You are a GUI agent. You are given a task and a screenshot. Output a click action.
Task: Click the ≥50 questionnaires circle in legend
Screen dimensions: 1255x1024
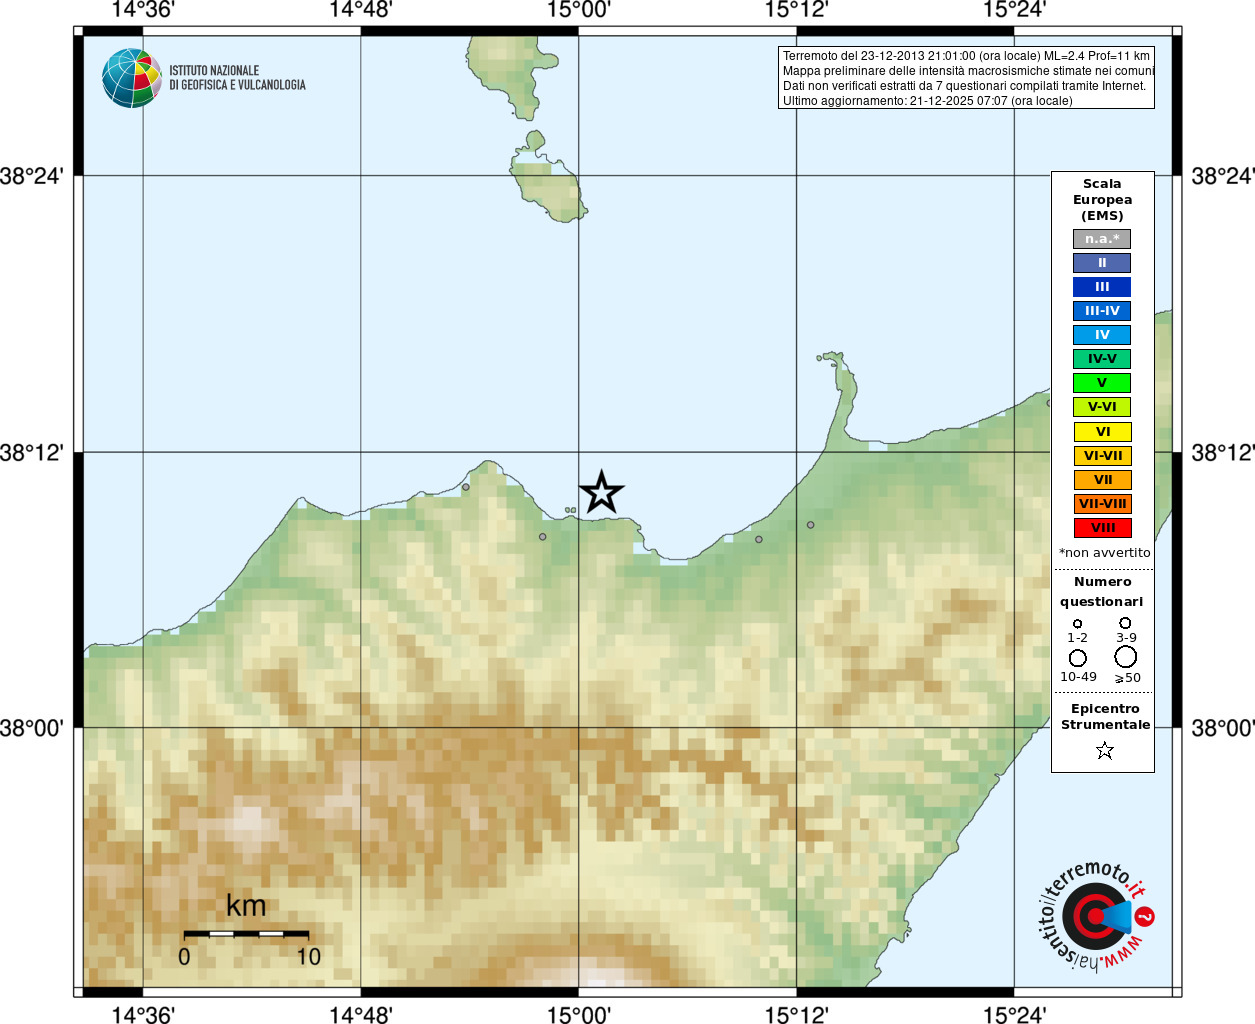click(1125, 657)
